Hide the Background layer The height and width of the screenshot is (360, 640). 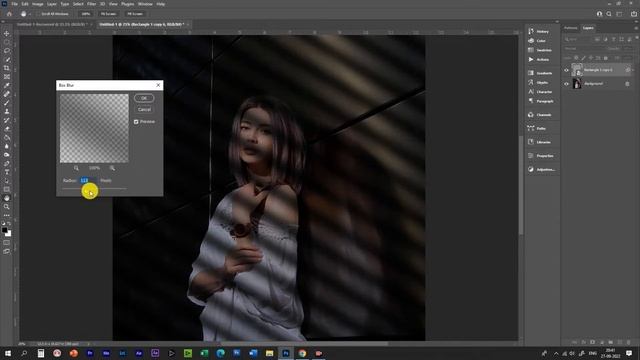[x=566, y=84]
